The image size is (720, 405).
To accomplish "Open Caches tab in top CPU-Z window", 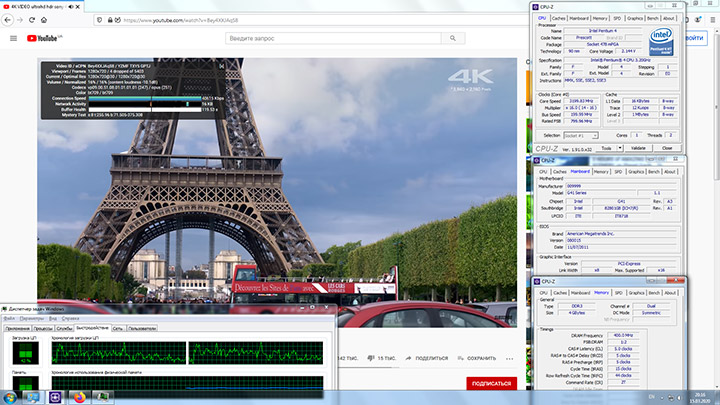I will coord(558,18).
